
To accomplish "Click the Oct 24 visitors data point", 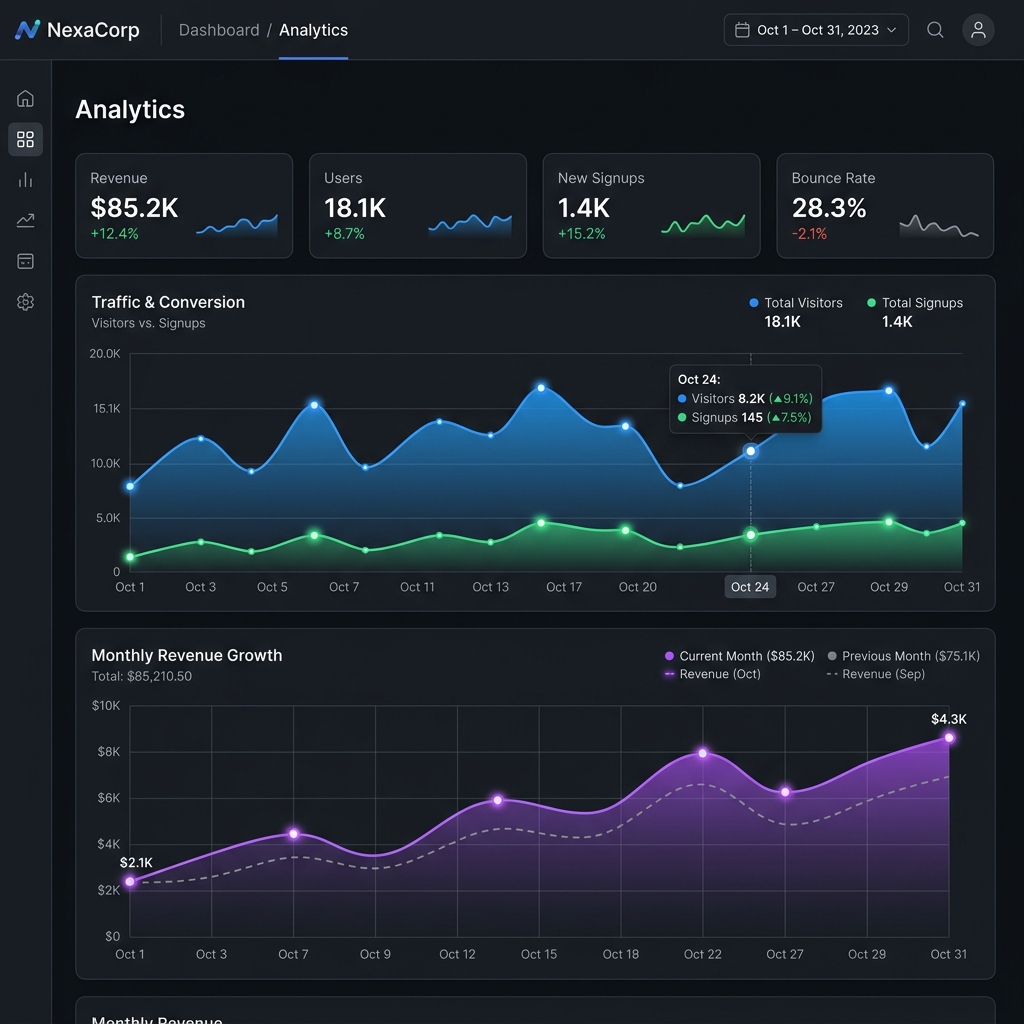I will [x=751, y=451].
